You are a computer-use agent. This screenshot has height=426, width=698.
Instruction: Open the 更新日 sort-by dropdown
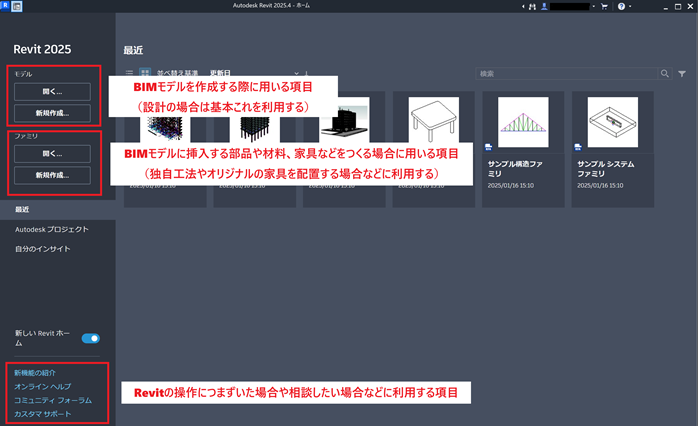[254, 73]
